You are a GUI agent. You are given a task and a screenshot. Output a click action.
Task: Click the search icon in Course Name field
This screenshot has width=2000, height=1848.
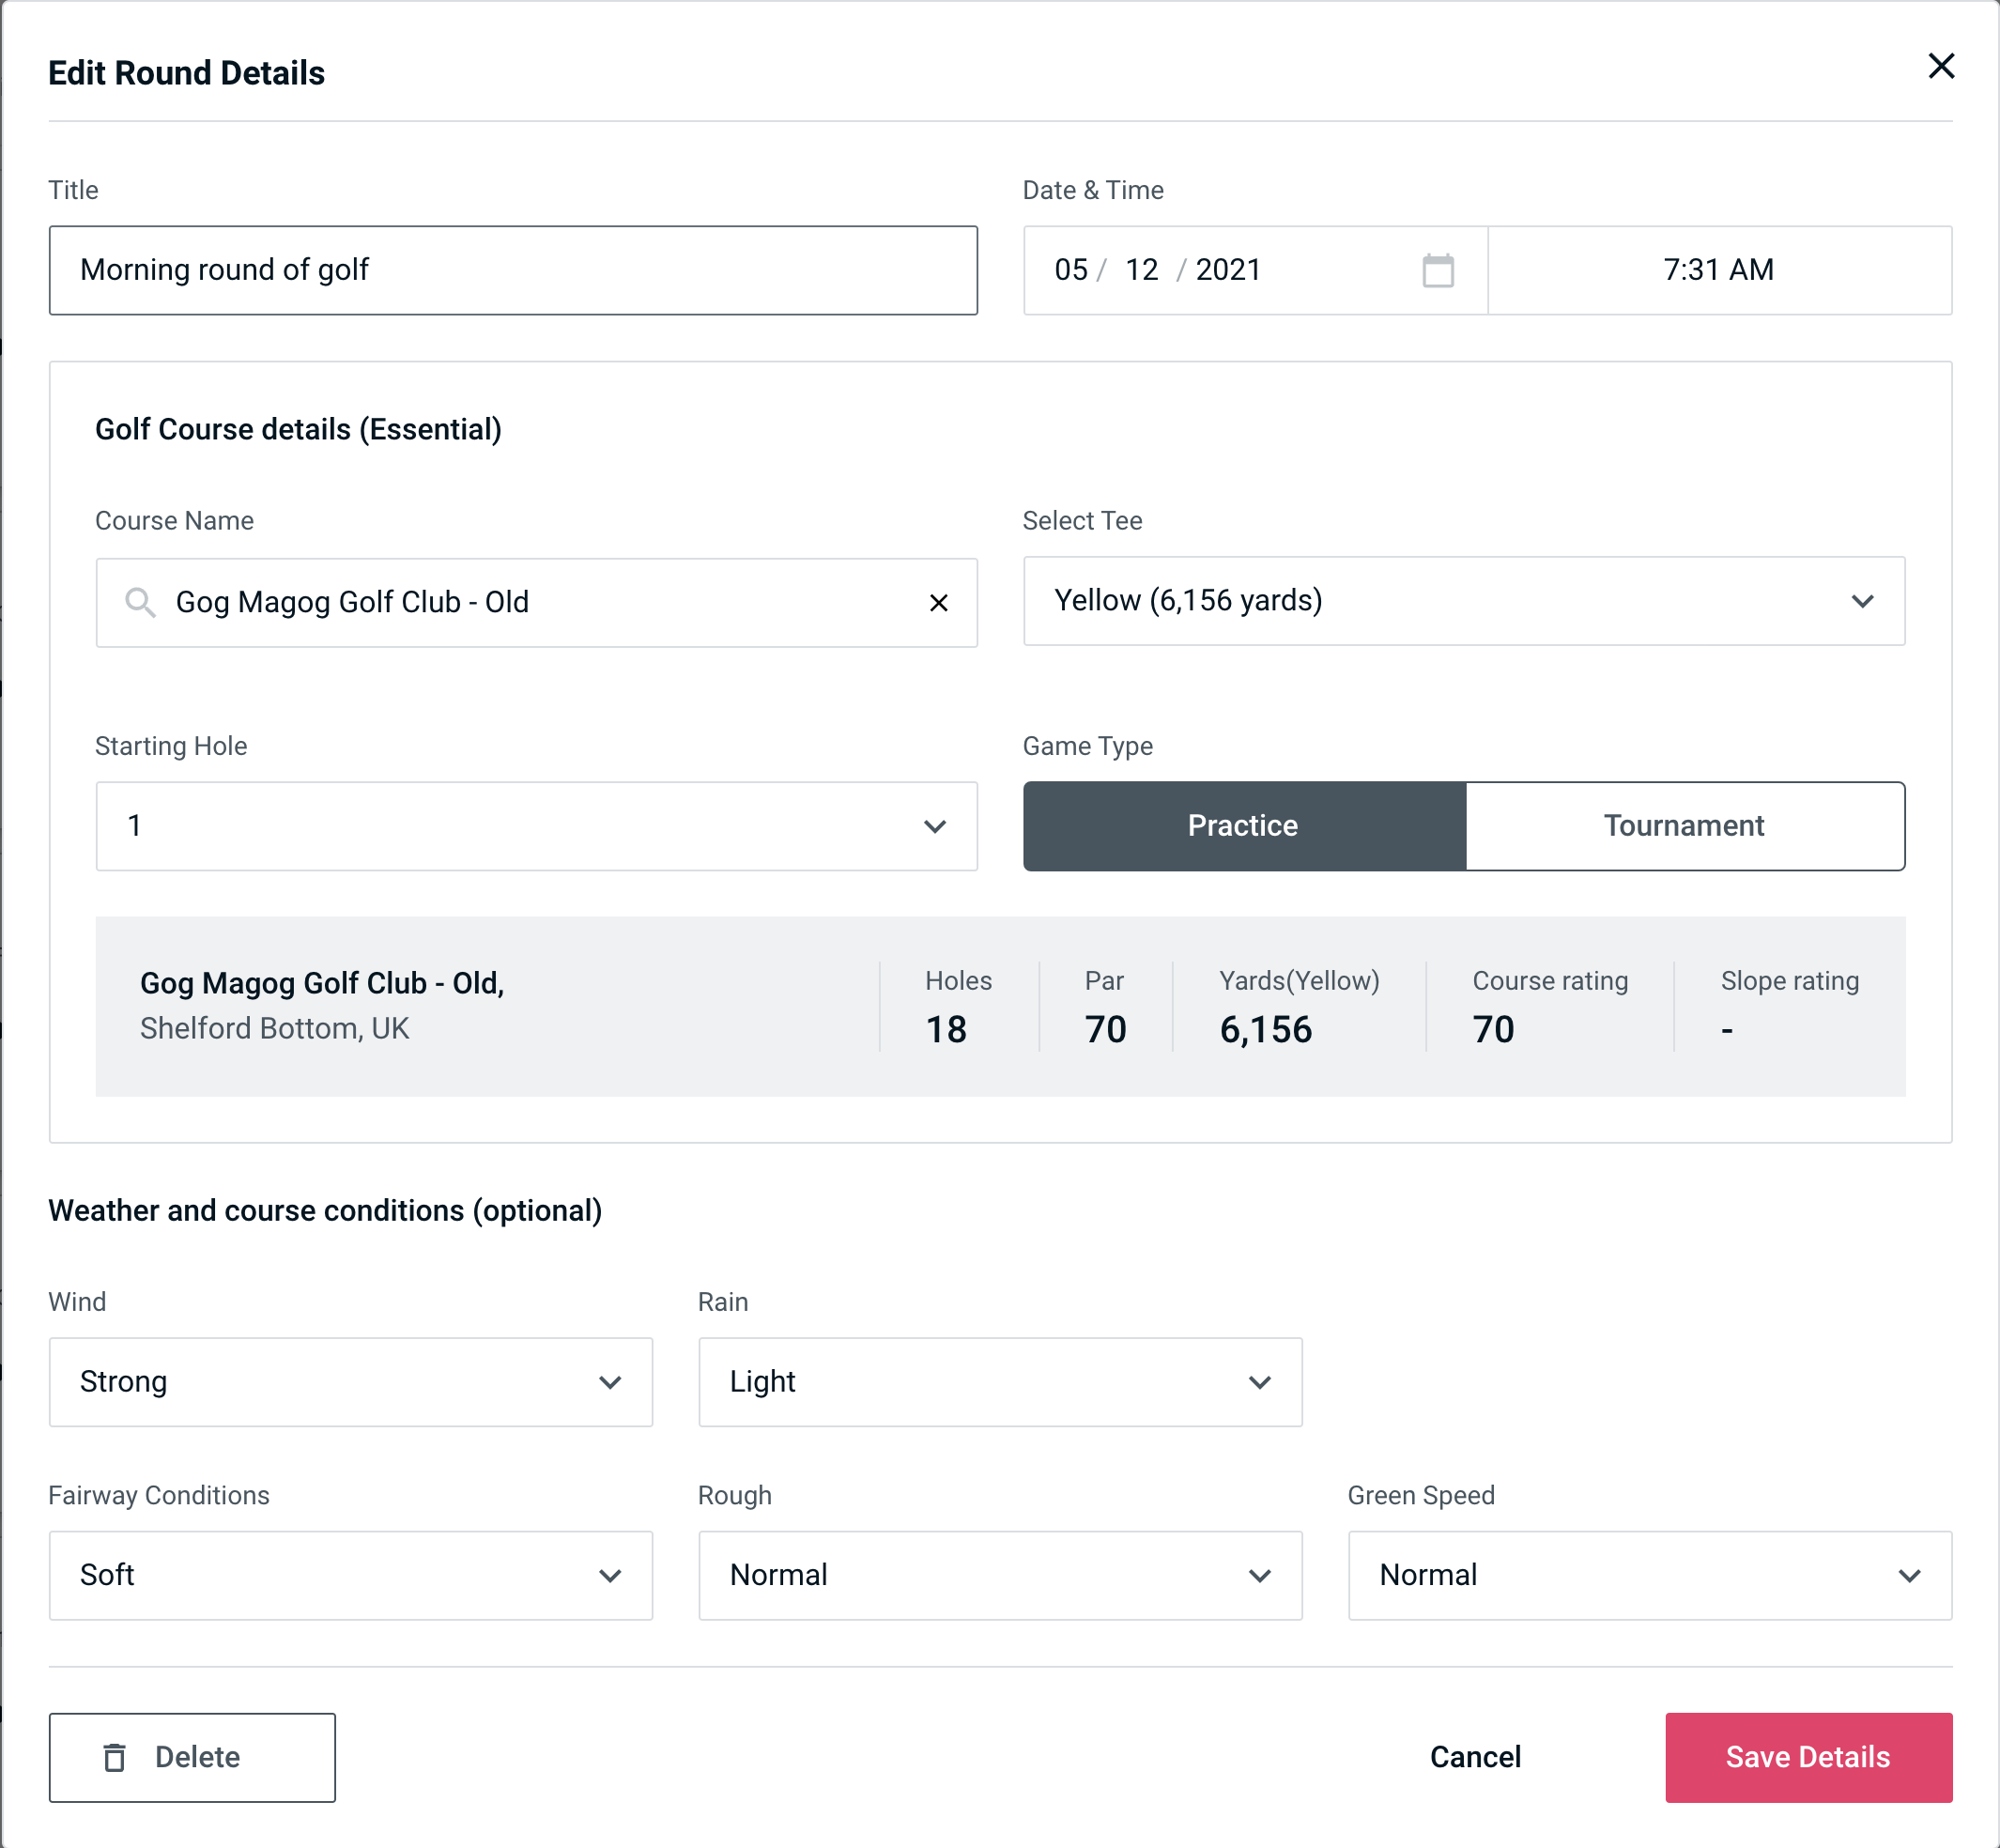(x=139, y=601)
